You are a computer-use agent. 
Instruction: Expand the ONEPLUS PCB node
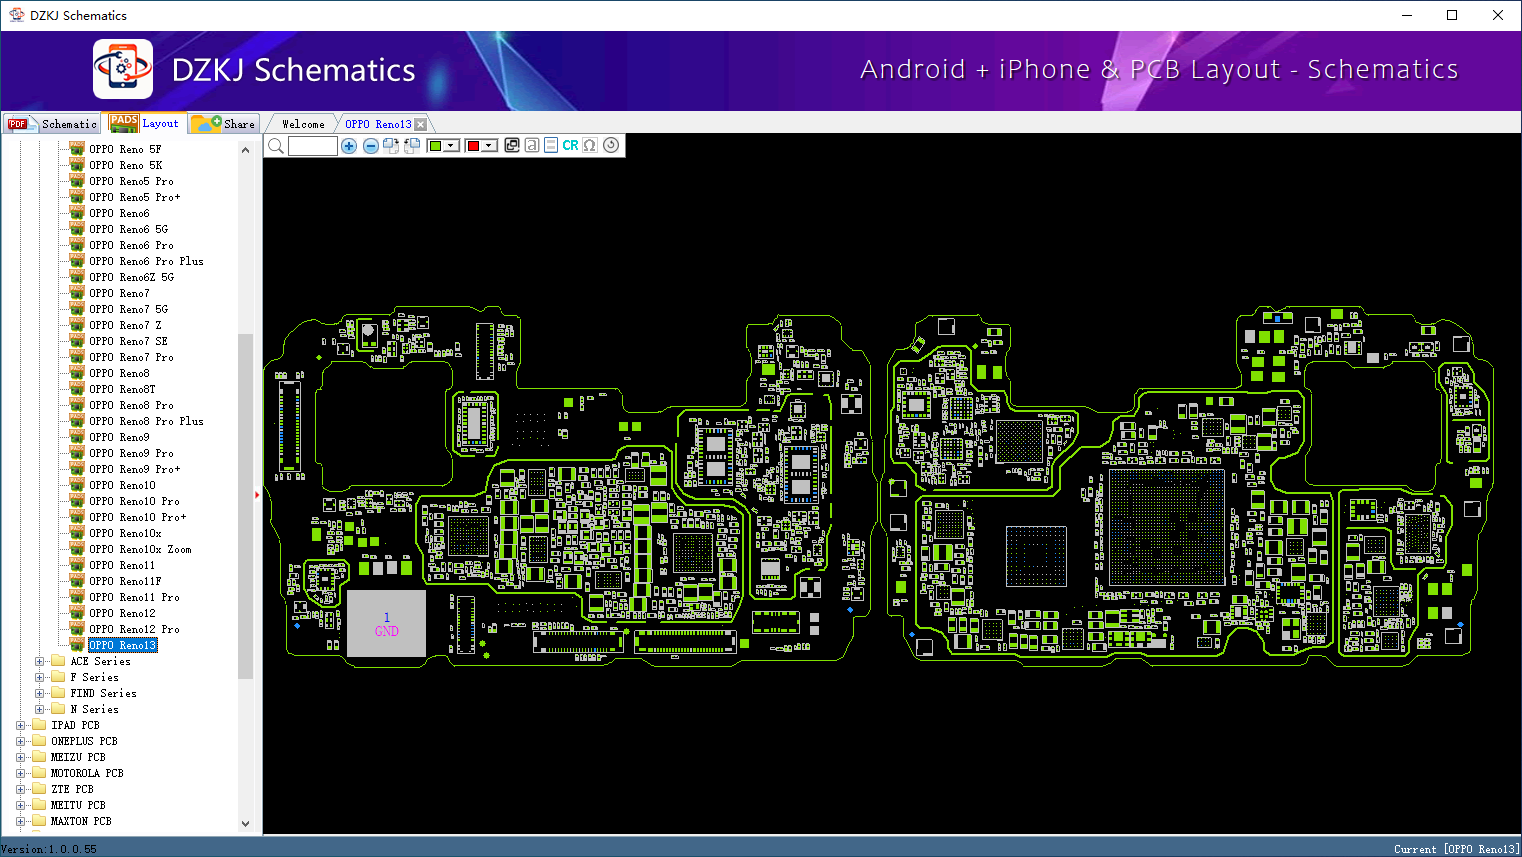[20, 741]
